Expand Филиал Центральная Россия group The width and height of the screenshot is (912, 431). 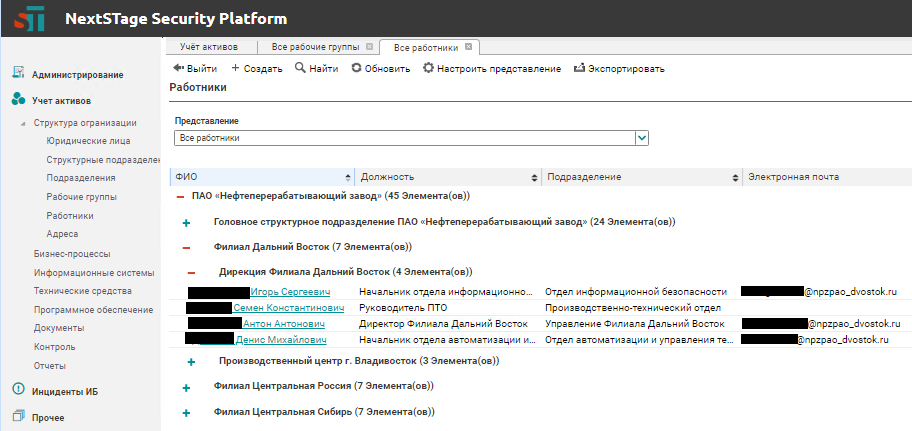[x=186, y=386]
